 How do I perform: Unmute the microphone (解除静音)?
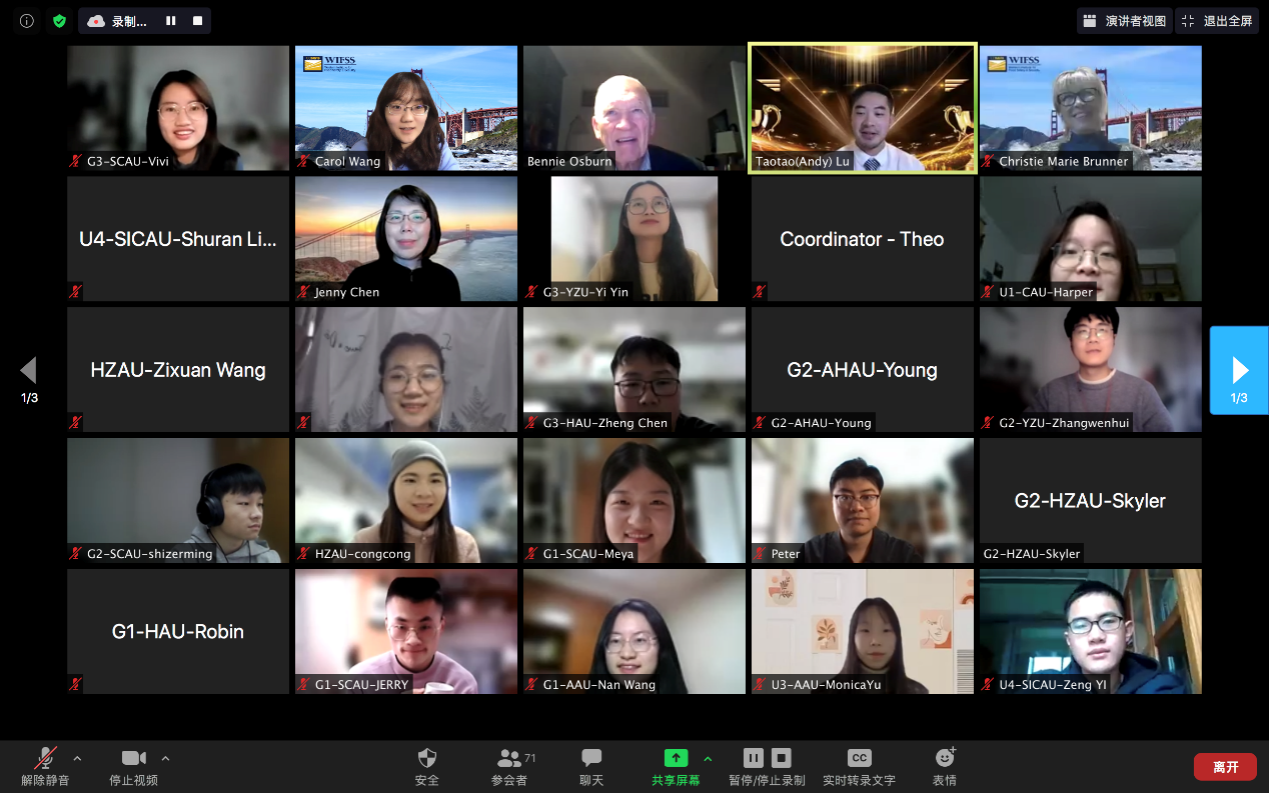tap(45, 765)
